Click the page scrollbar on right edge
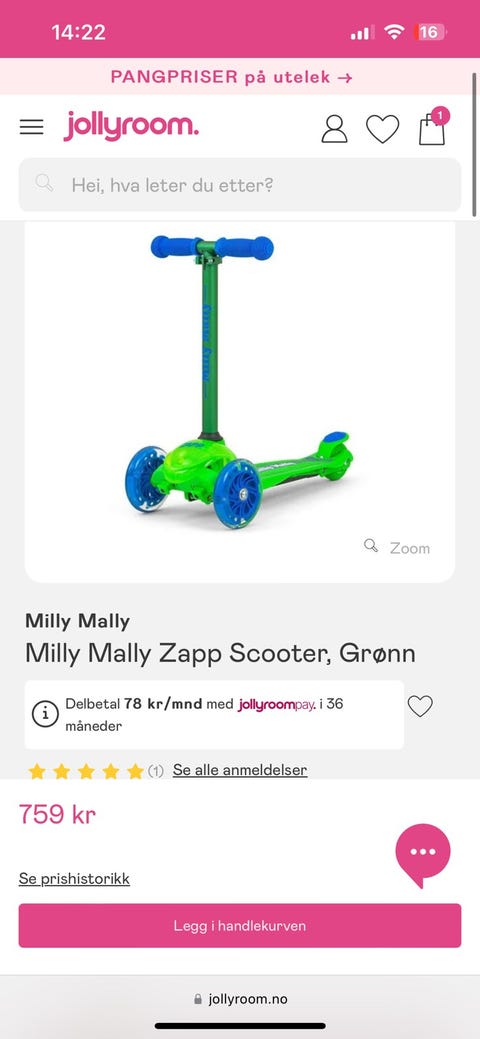The width and height of the screenshot is (480, 1039). [x=474, y=144]
